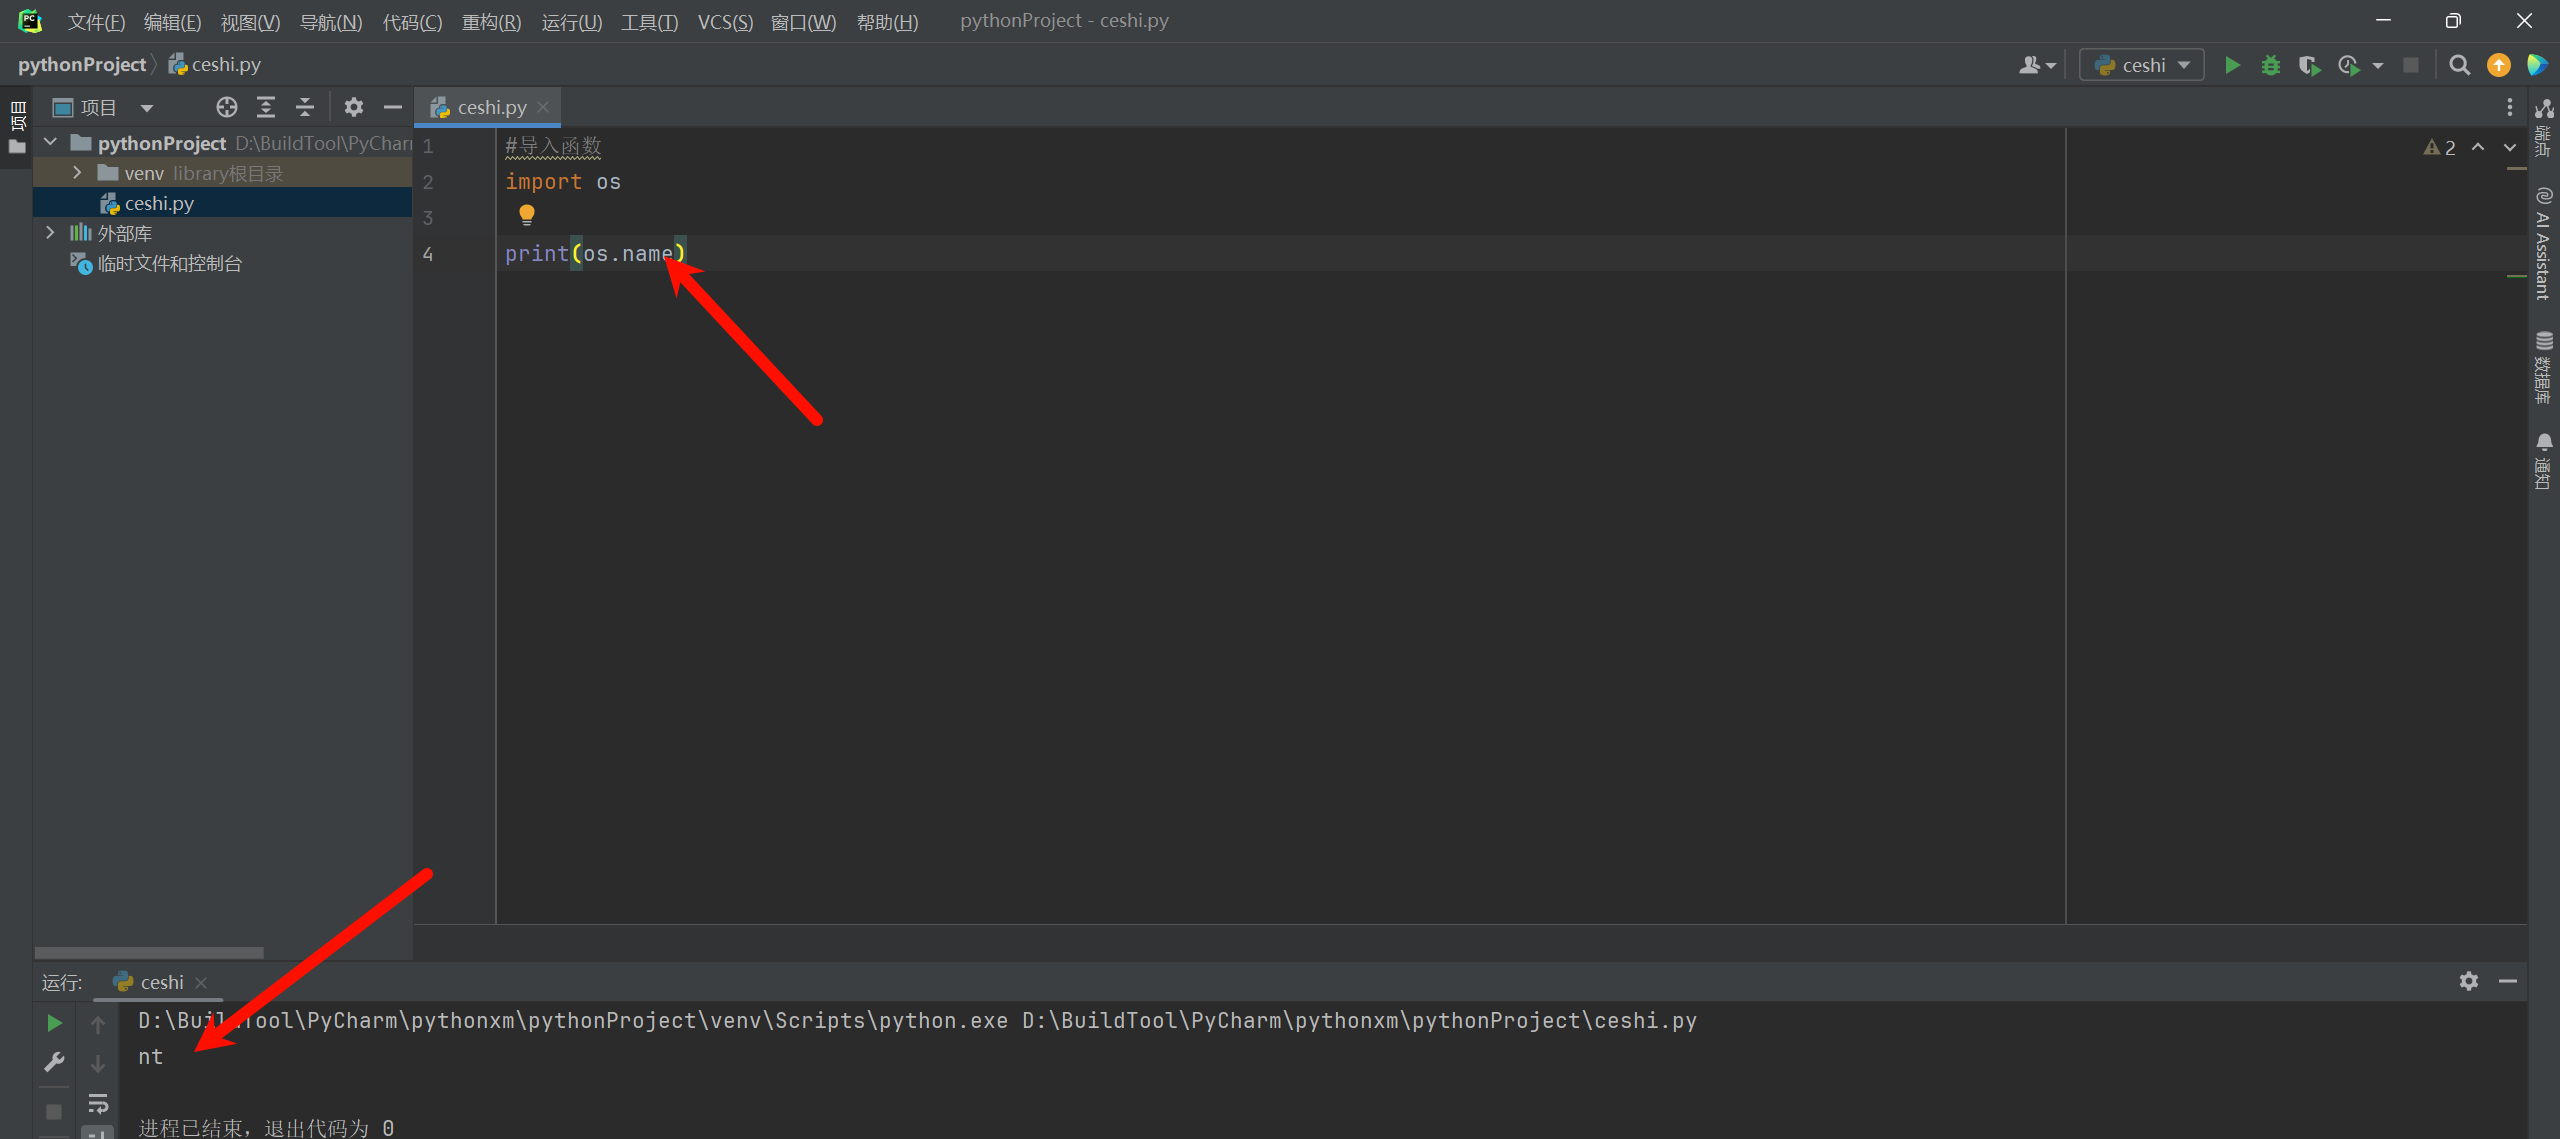Open run panel wrench settings icon

(55, 1062)
